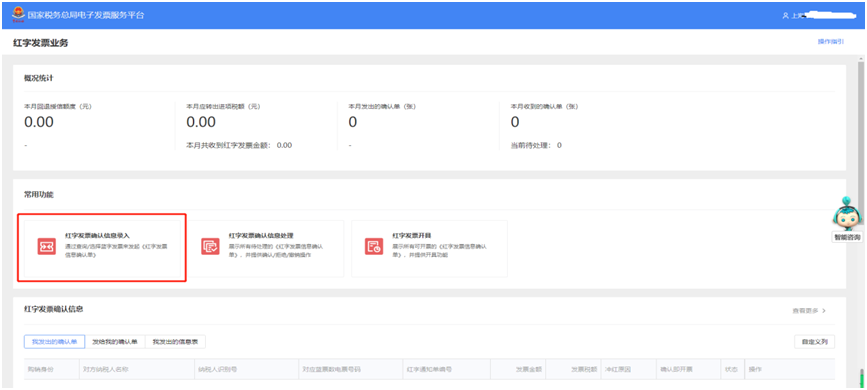
Task: Click the 发票金额 column header
Action: coord(529,369)
